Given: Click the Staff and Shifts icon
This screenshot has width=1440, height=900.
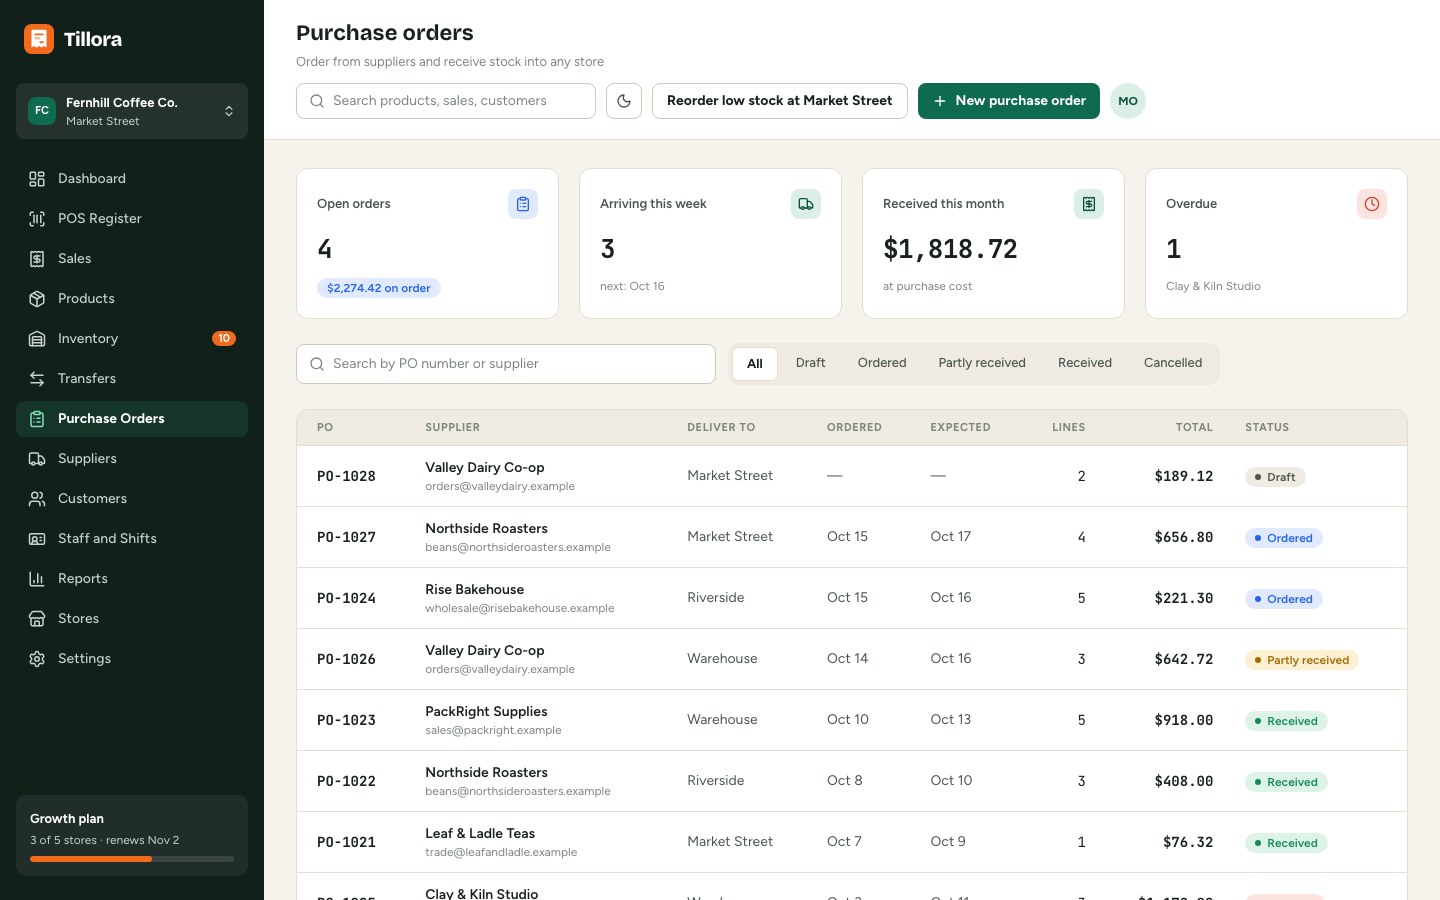Looking at the screenshot, I should click(37, 539).
